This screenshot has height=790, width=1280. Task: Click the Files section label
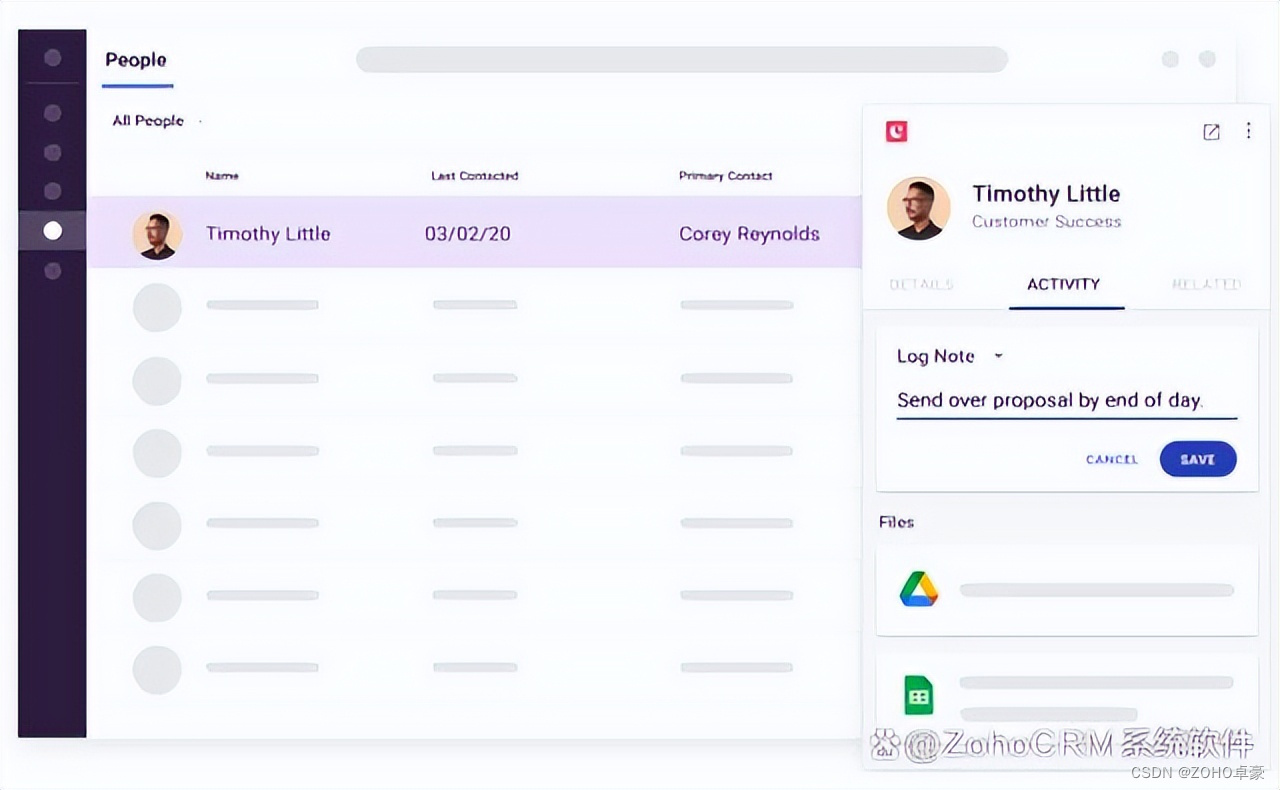tap(896, 522)
